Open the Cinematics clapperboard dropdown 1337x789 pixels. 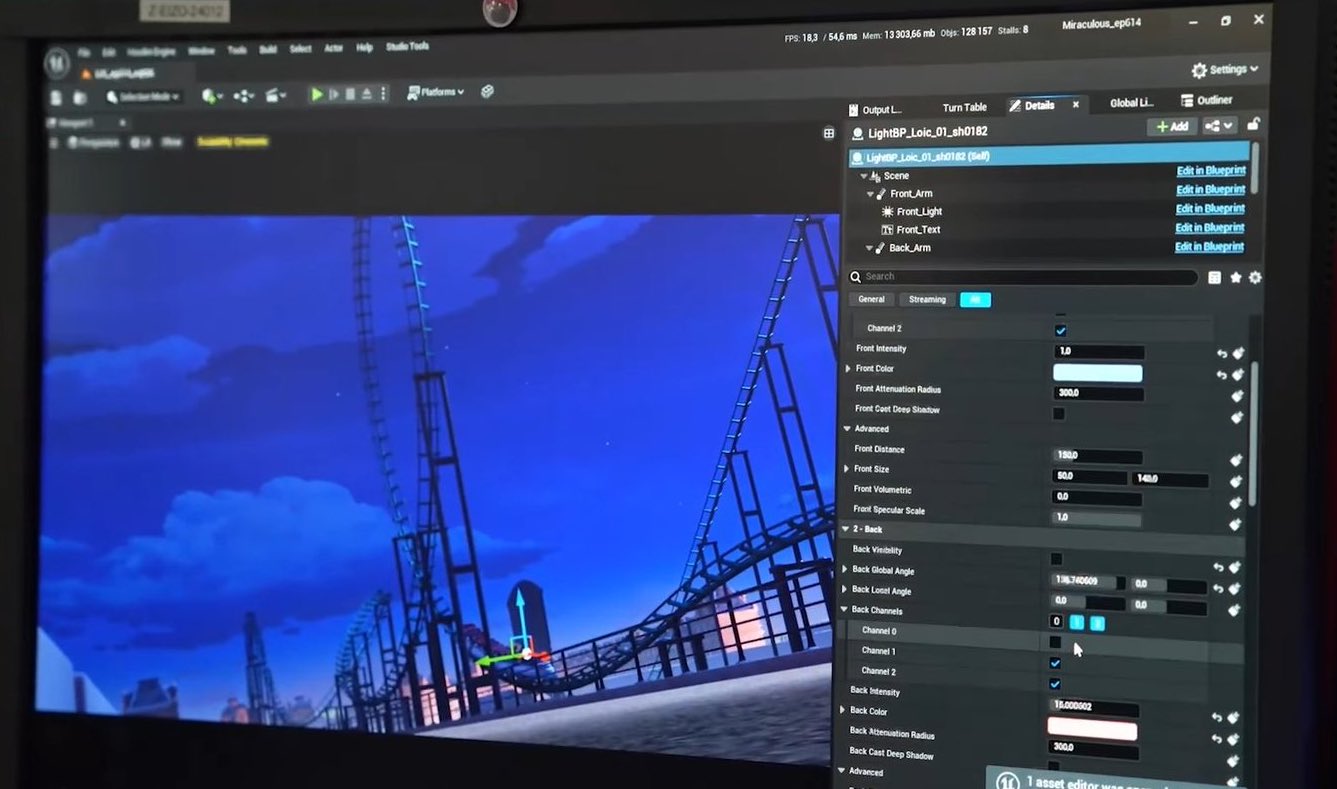coord(276,95)
